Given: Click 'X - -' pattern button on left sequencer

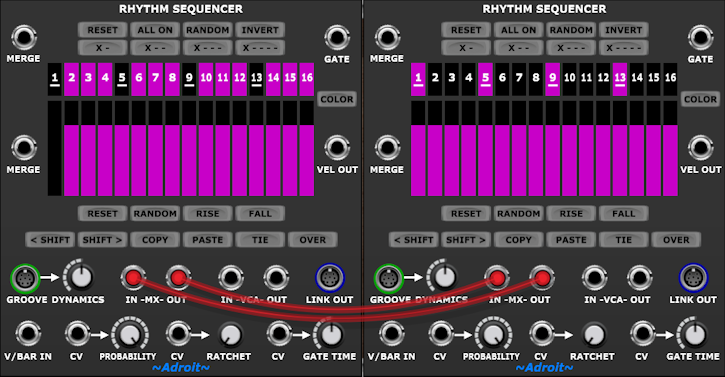Looking at the screenshot, I should 155,48.
